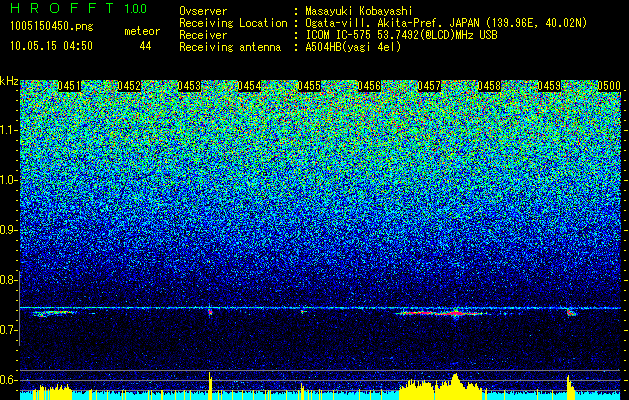This screenshot has height=400, width=629.
Task: Click the 0455 time marker
Action: 309,86
